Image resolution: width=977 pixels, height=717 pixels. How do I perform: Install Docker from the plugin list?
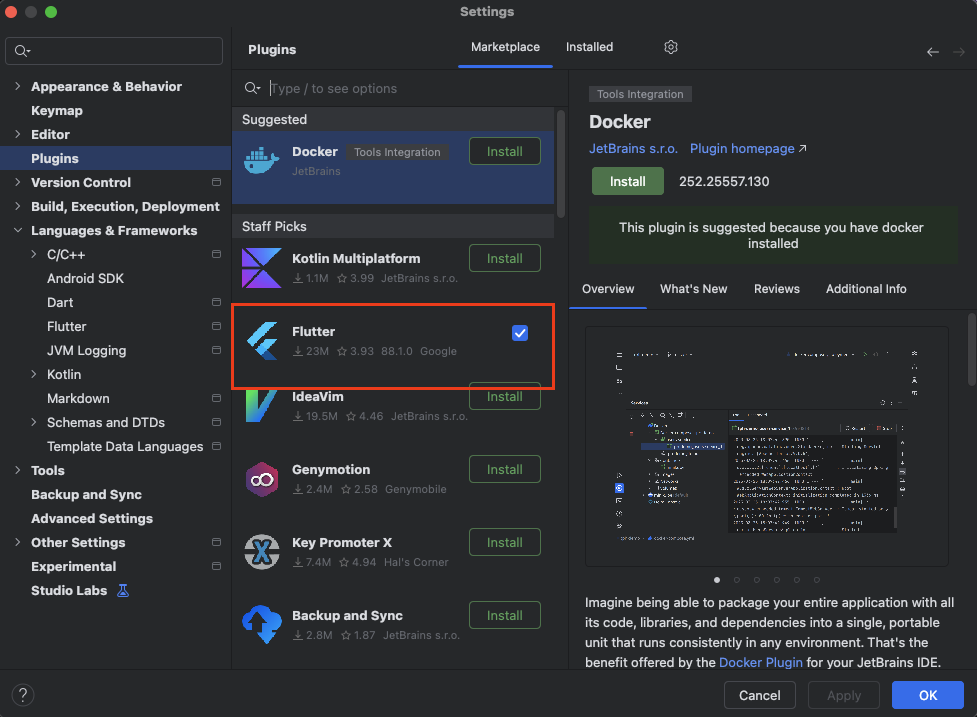505,151
